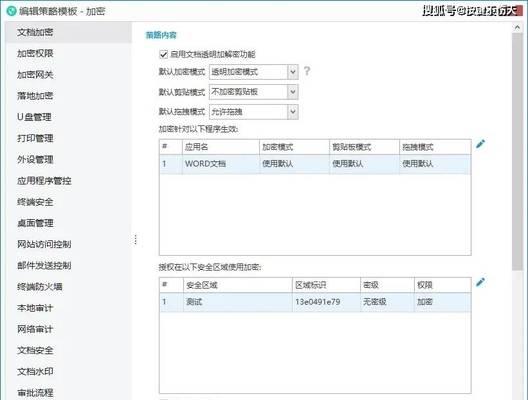528x400 pixels.
Task: Open 打印管理 settings
Action: (35, 138)
